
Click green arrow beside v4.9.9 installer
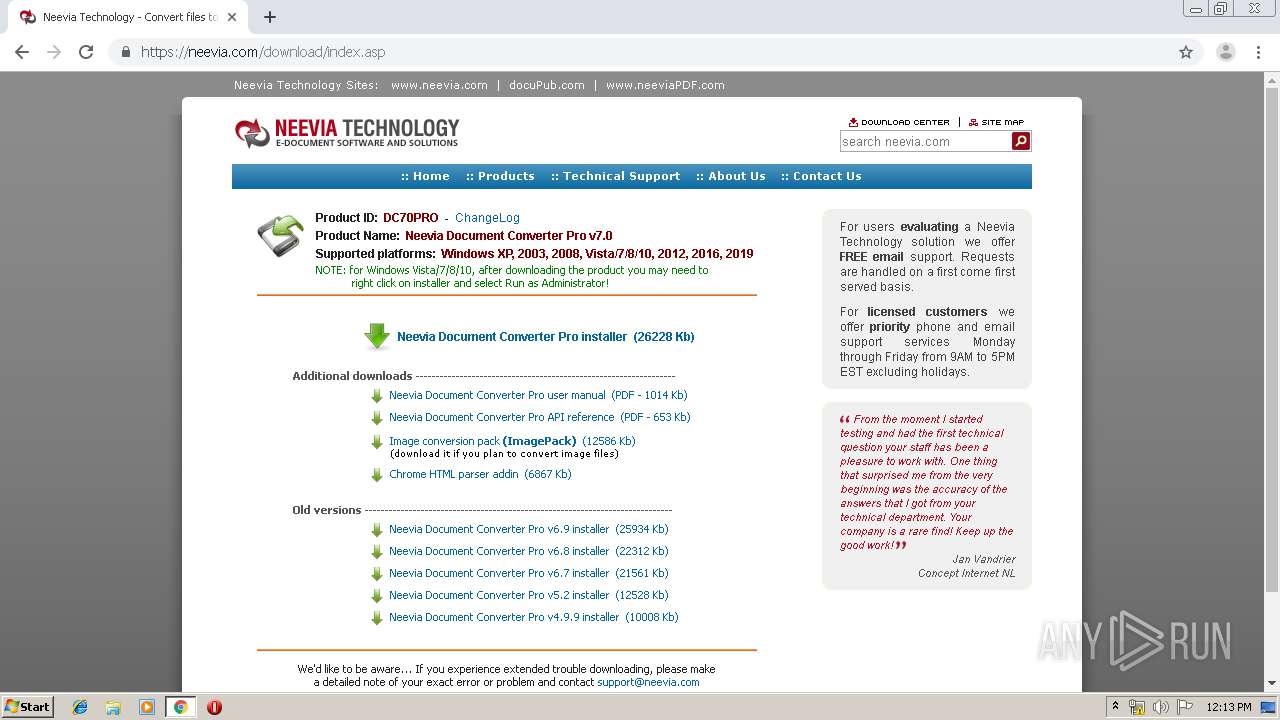coord(377,618)
